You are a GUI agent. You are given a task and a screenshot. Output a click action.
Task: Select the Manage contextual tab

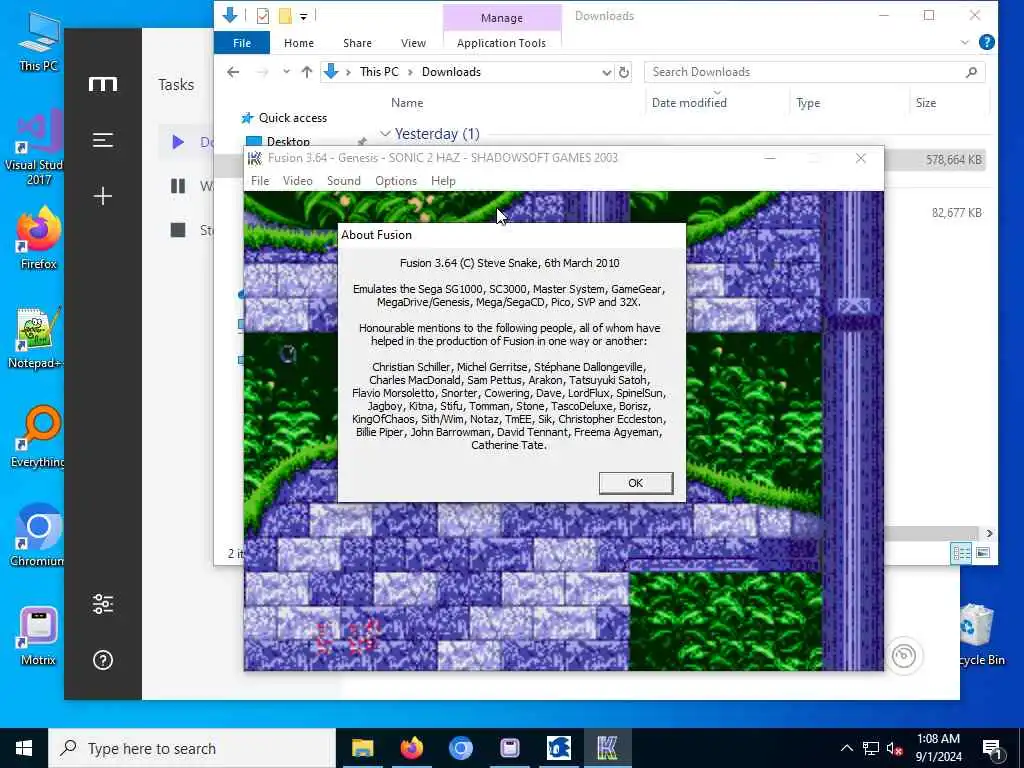pos(502,18)
